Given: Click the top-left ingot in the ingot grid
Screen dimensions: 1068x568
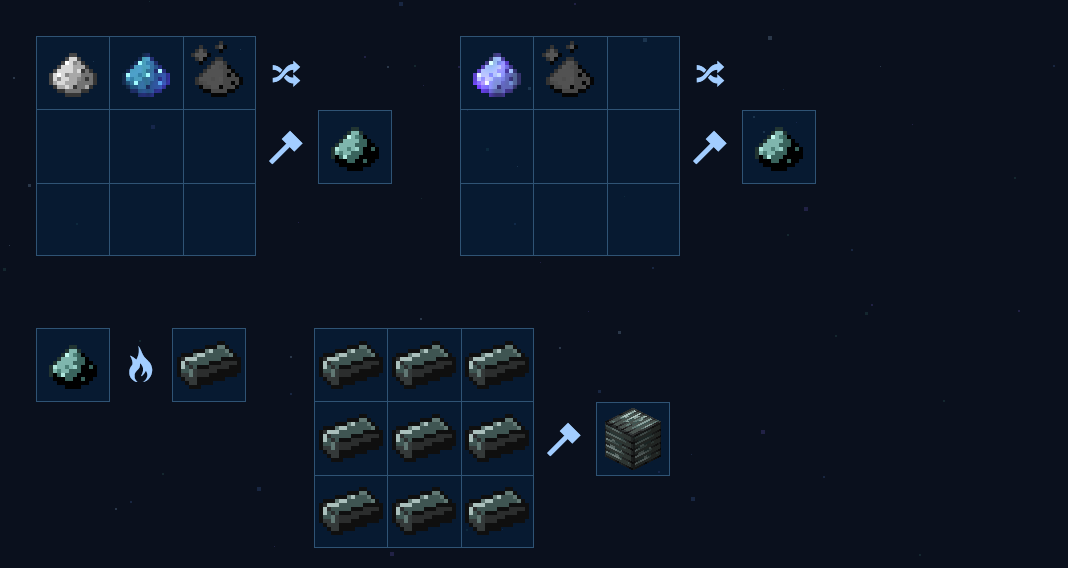Looking at the screenshot, I should coord(351,365).
